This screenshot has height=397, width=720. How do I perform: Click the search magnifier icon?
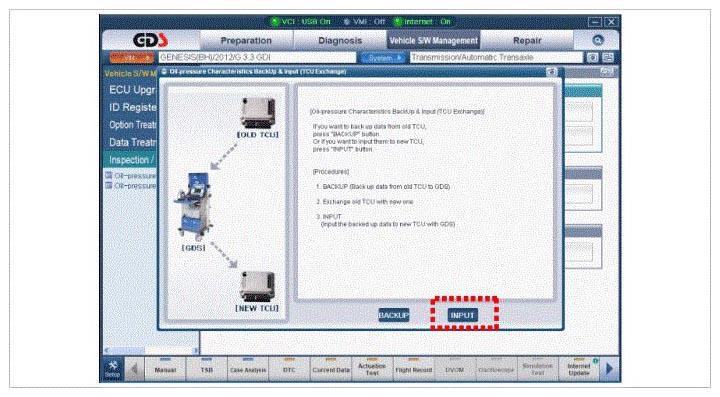597,40
